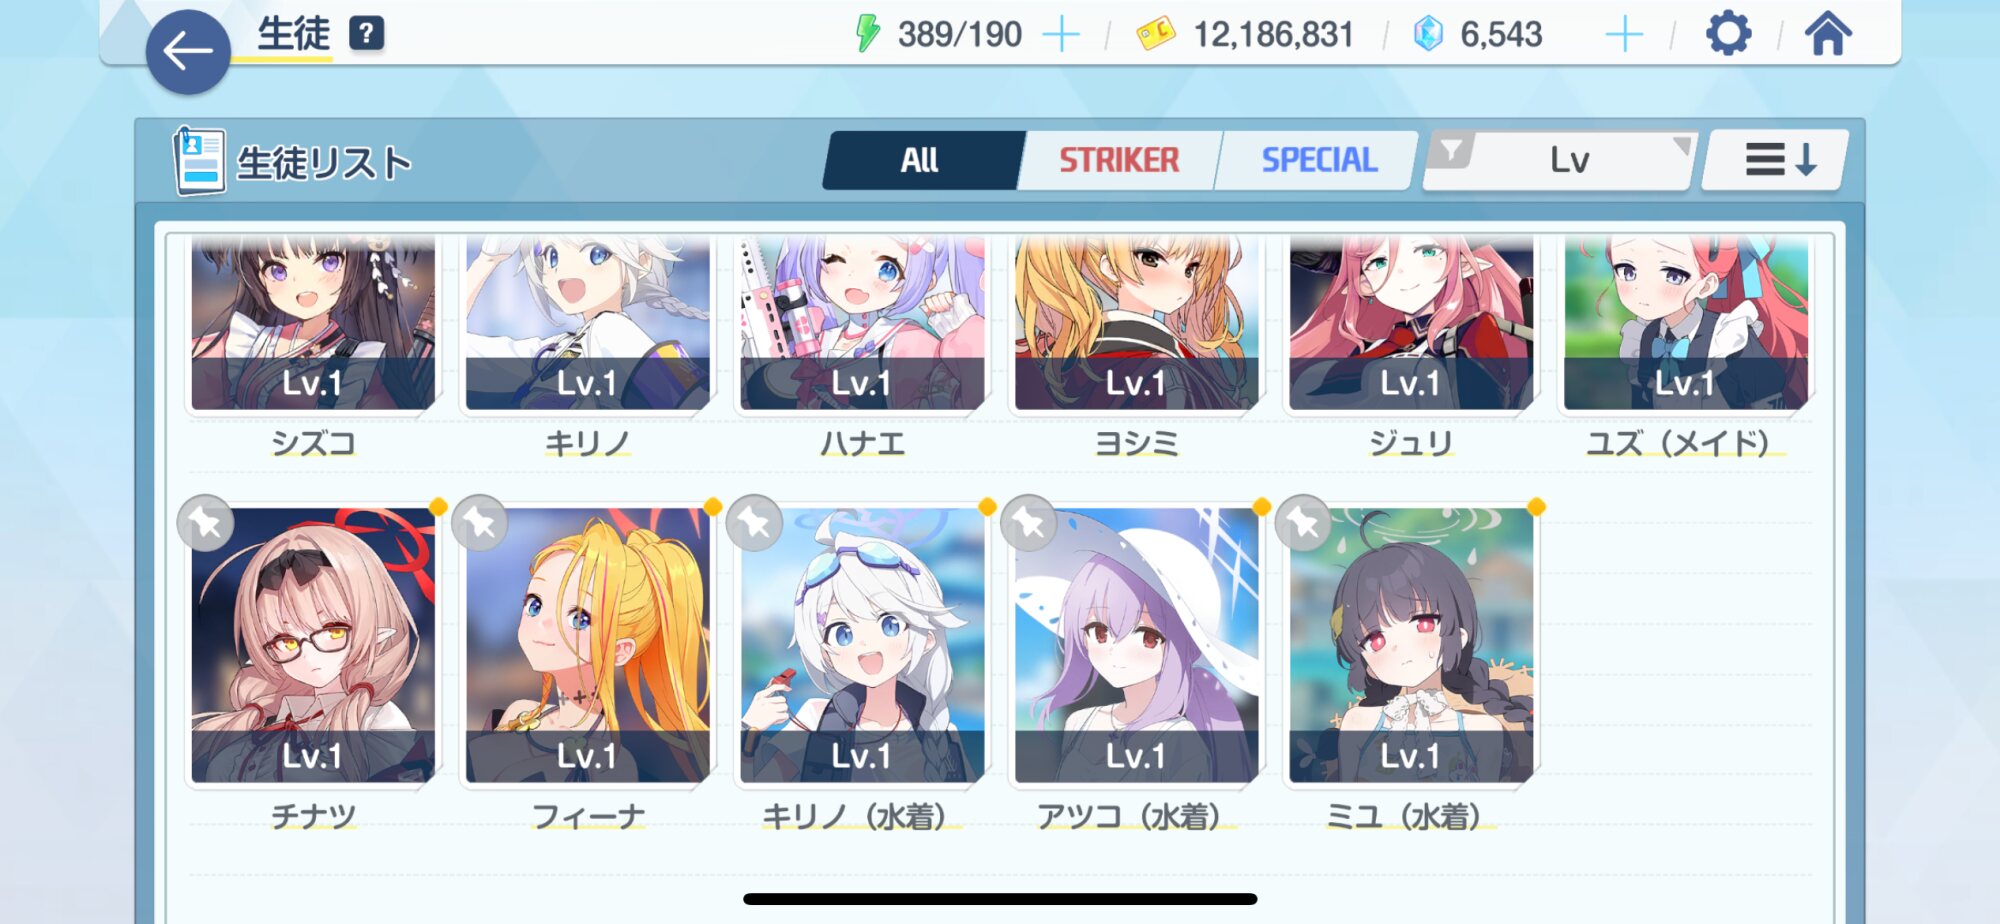This screenshot has width=2000, height=924.
Task: Select アツコ（水着） student portrait
Action: point(1136,645)
